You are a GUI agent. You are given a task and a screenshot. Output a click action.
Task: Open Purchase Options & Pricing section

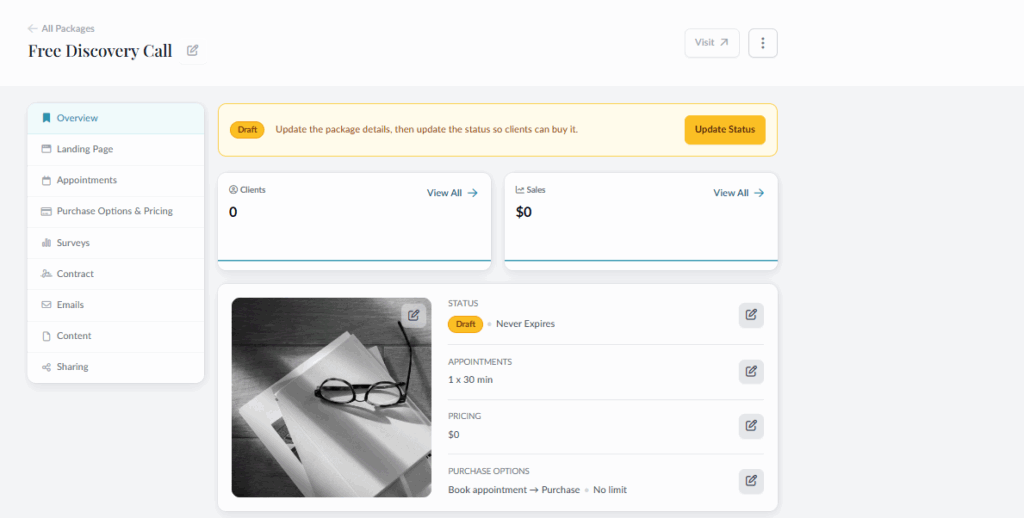pos(114,211)
